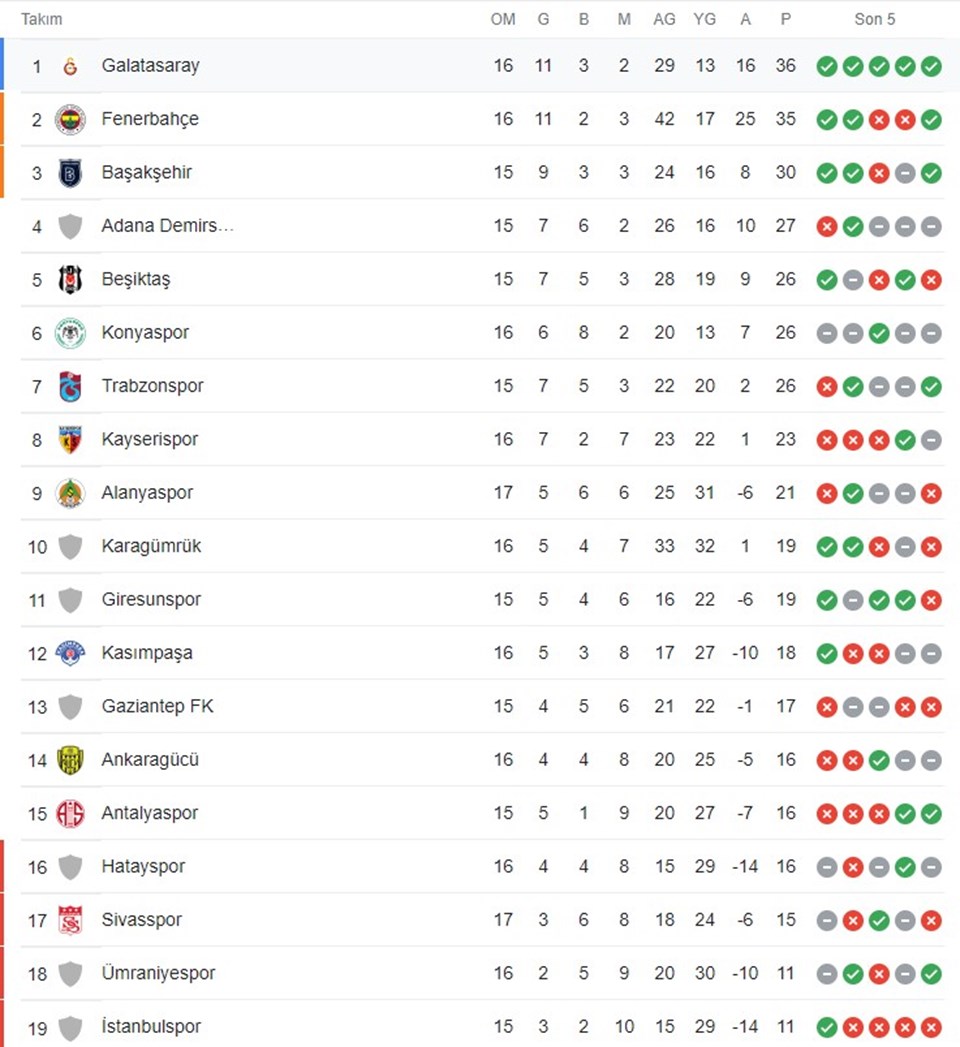This screenshot has height=1047, width=960.
Task: Click Galatasaray's most recent win indicator
Action: (931, 66)
